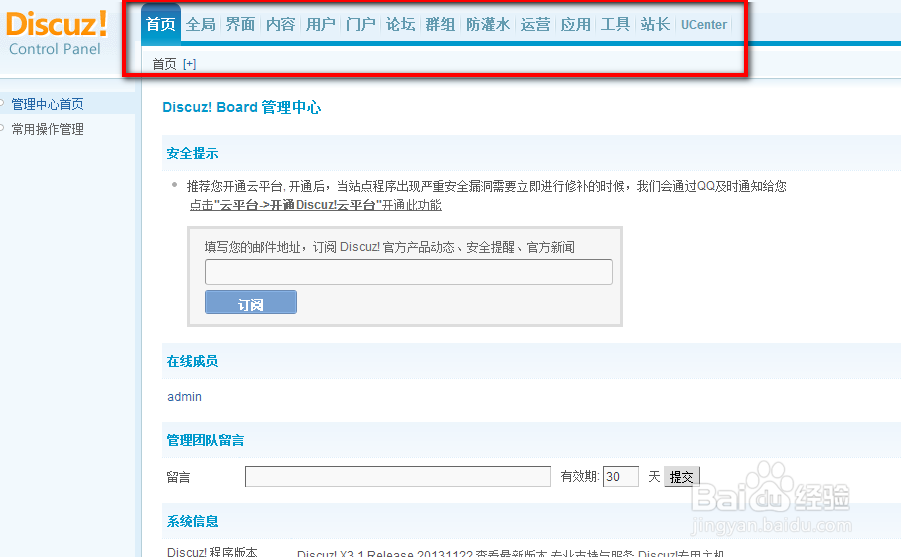Open the 内容 tab
This screenshot has width=901, height=557.
[x=280, y=24]
